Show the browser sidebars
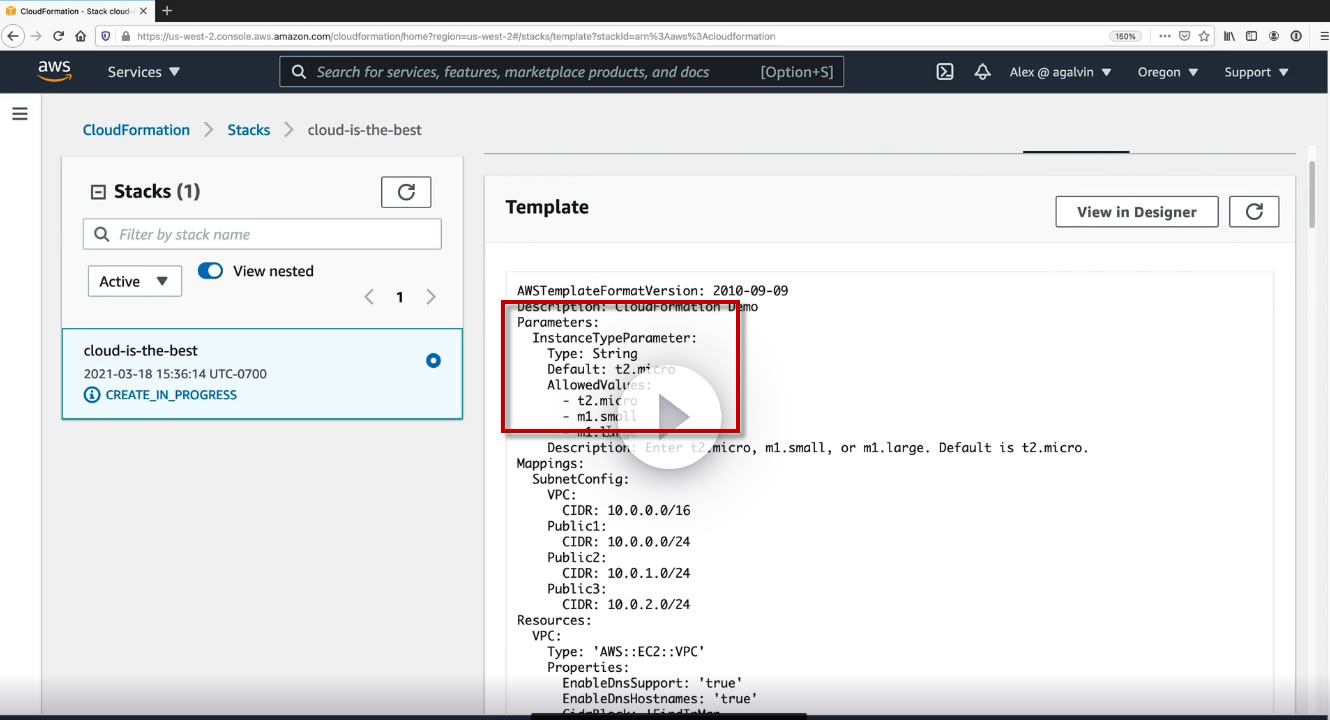This screenshot has height=720, width=1330. [1252, 36]
